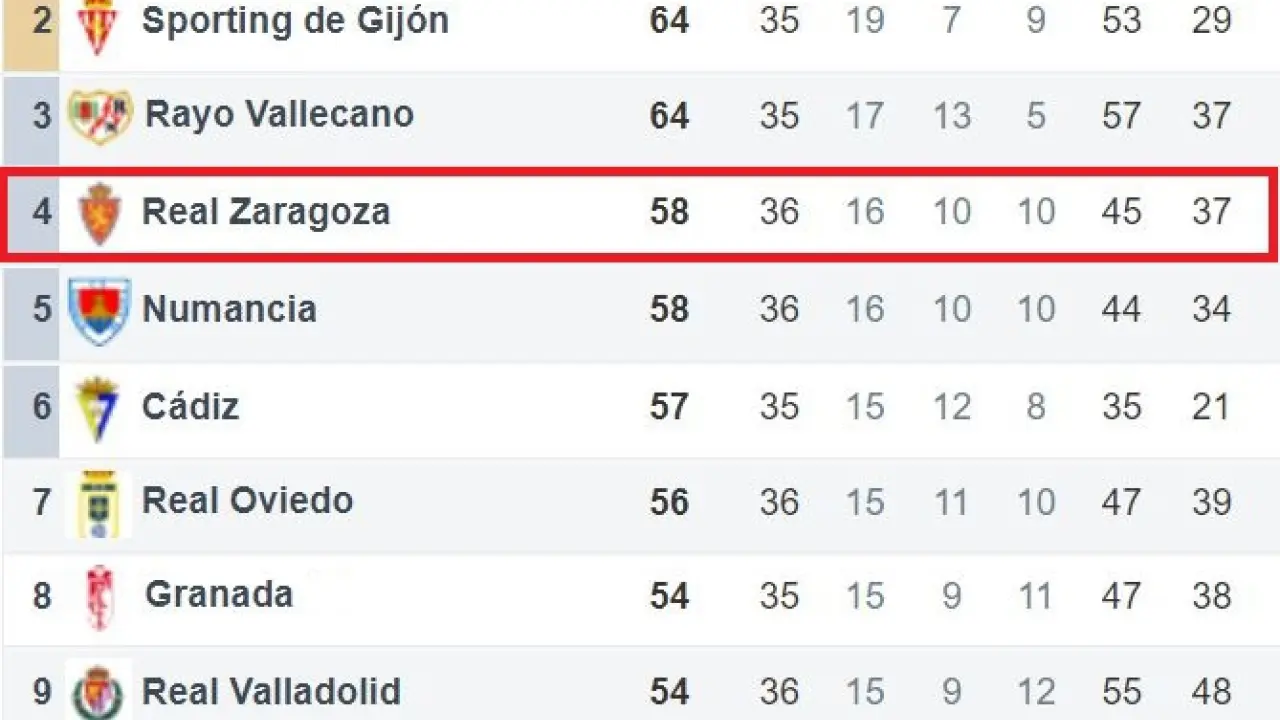Open the Numancia team page
Viewport: 1280px width, 720px height.
point(229,309)
